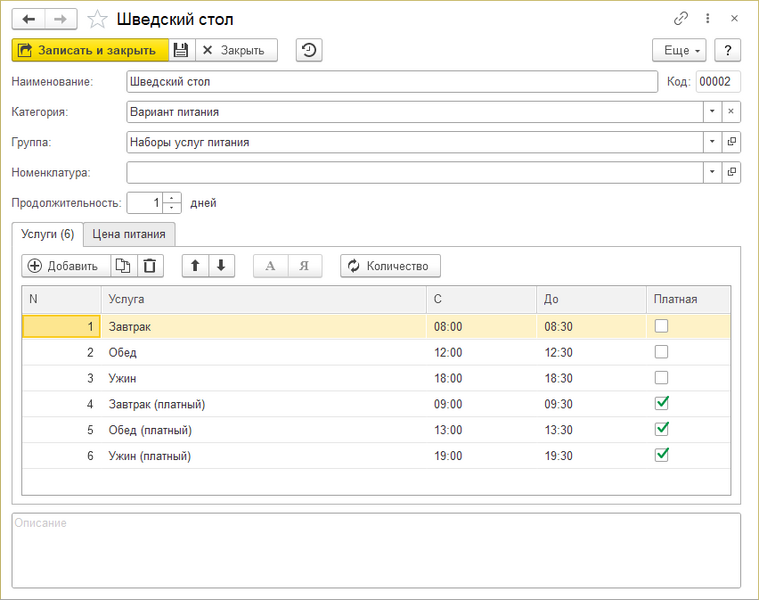Expand the Категория dropdown list

coord(712,112)
